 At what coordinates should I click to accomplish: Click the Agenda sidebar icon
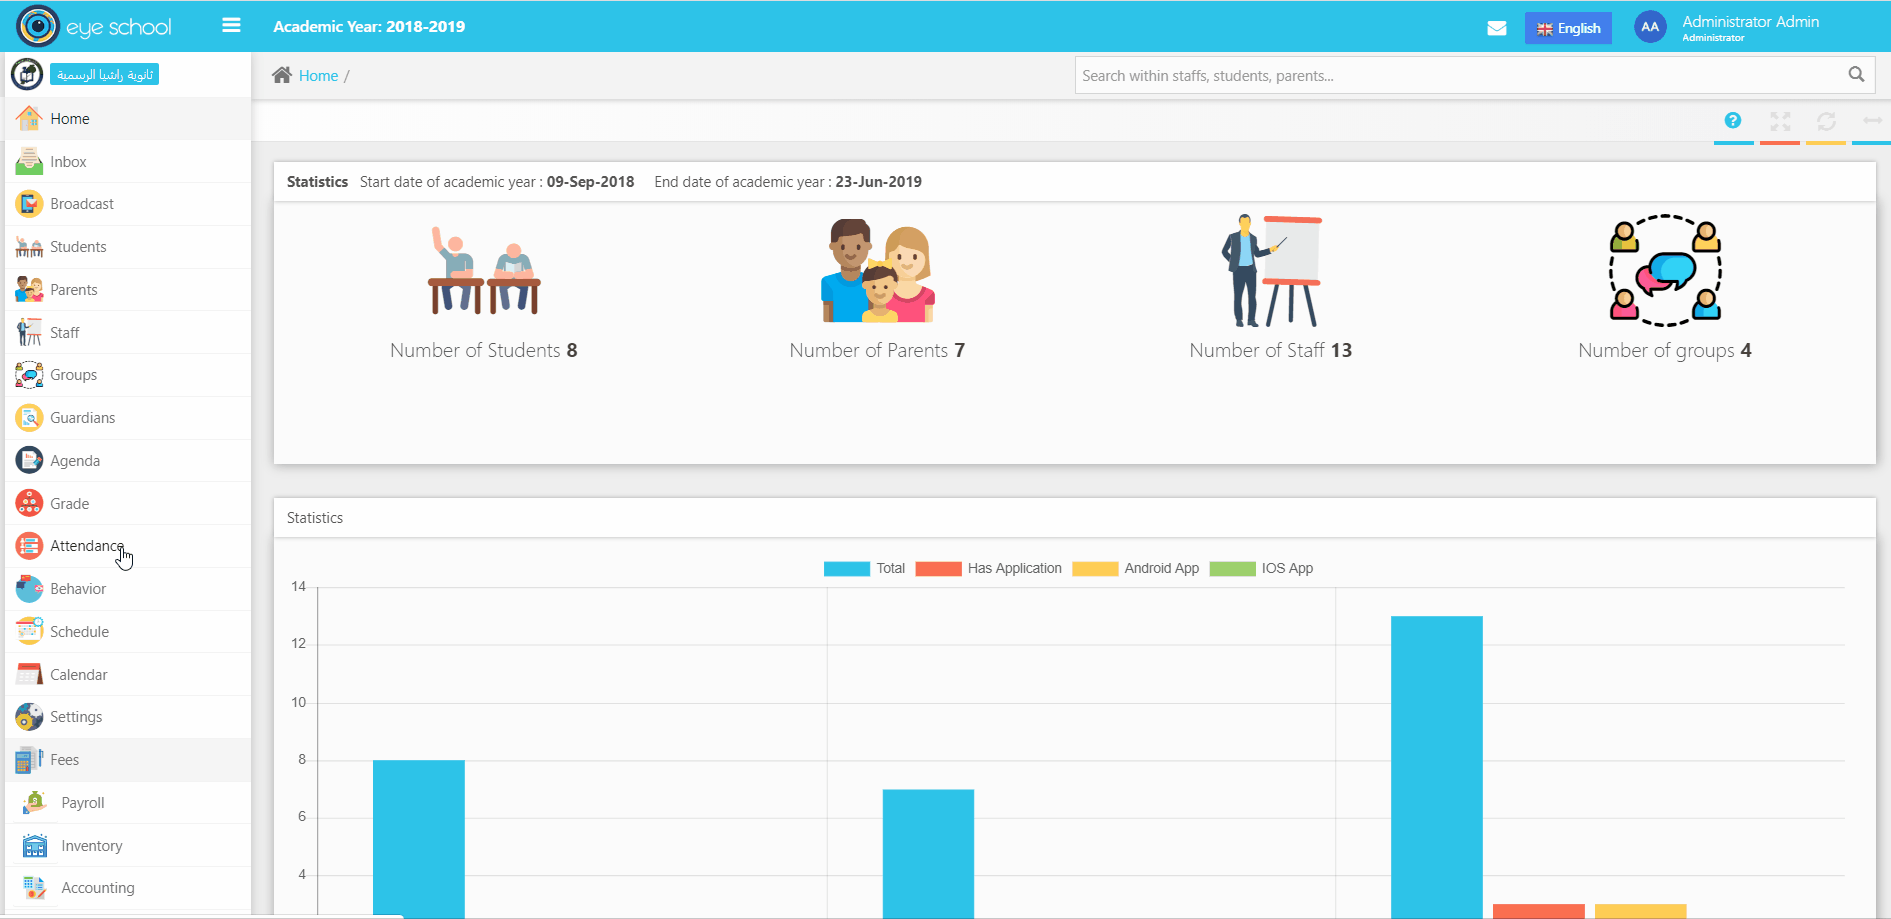click(x=29, y=460)
